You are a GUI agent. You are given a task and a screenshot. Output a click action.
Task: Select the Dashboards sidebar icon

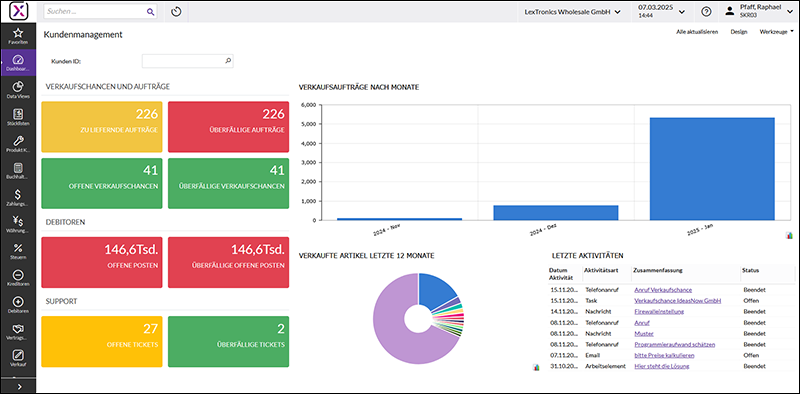pyautogui.click(x=18, y=63)
